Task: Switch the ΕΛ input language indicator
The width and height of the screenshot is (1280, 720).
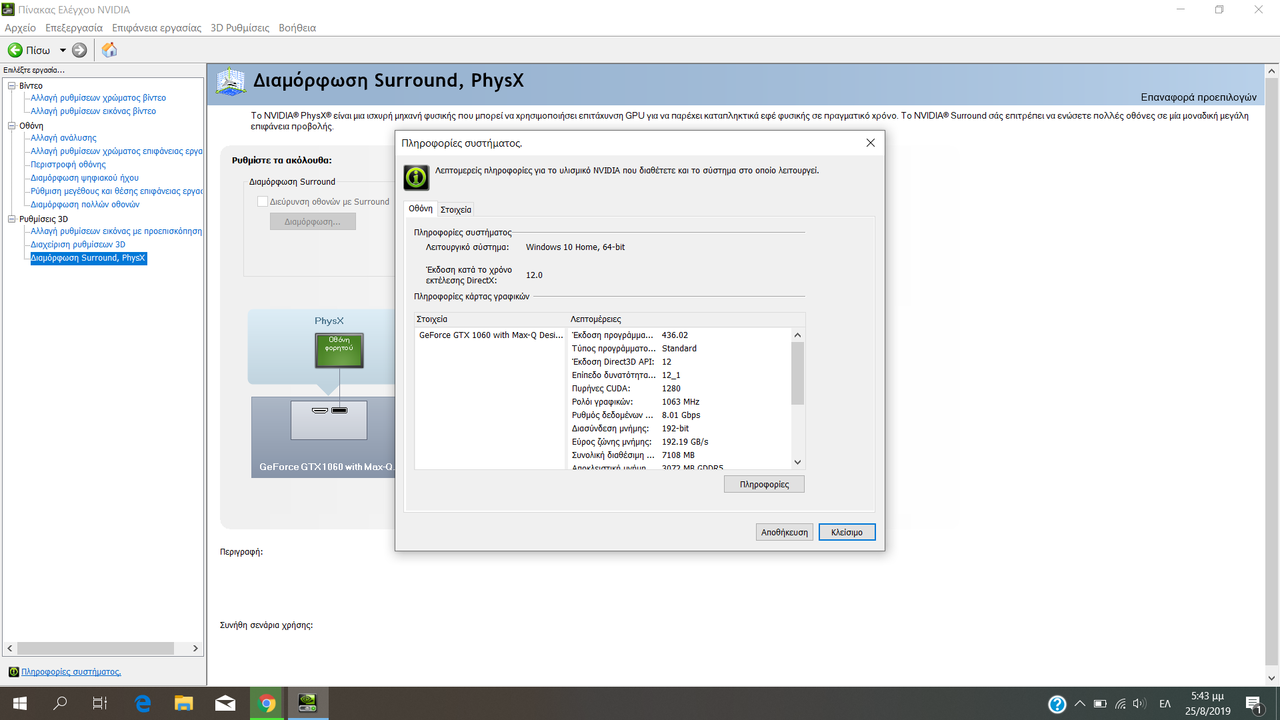Action: pos(1165,704)
